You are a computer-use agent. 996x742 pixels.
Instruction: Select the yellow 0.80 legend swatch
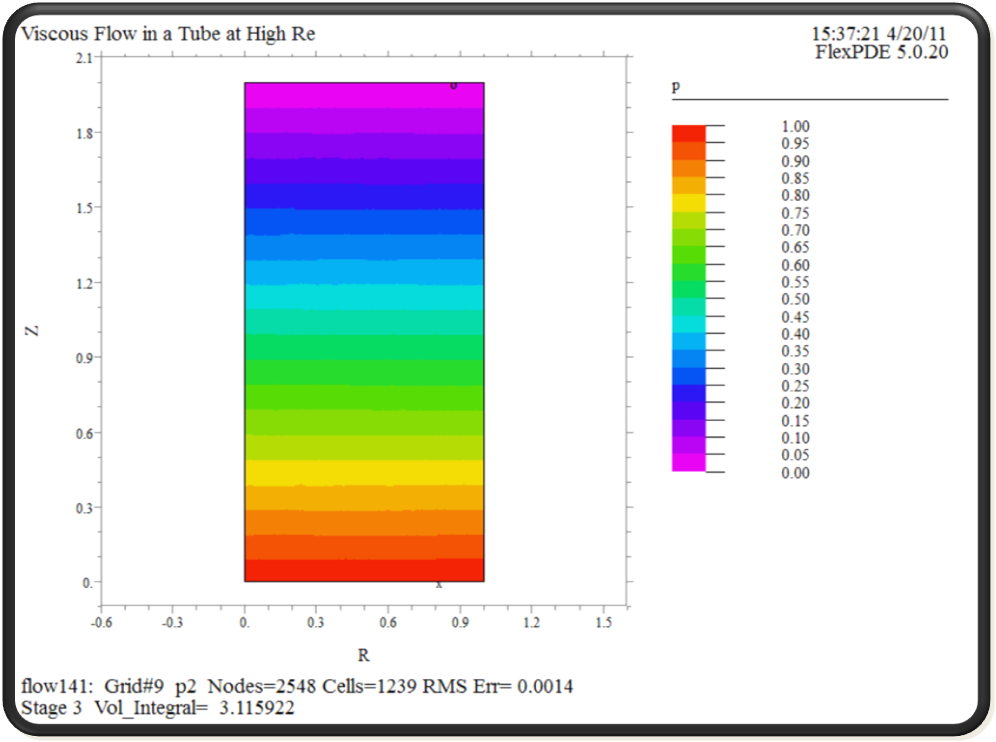(689, 203)
